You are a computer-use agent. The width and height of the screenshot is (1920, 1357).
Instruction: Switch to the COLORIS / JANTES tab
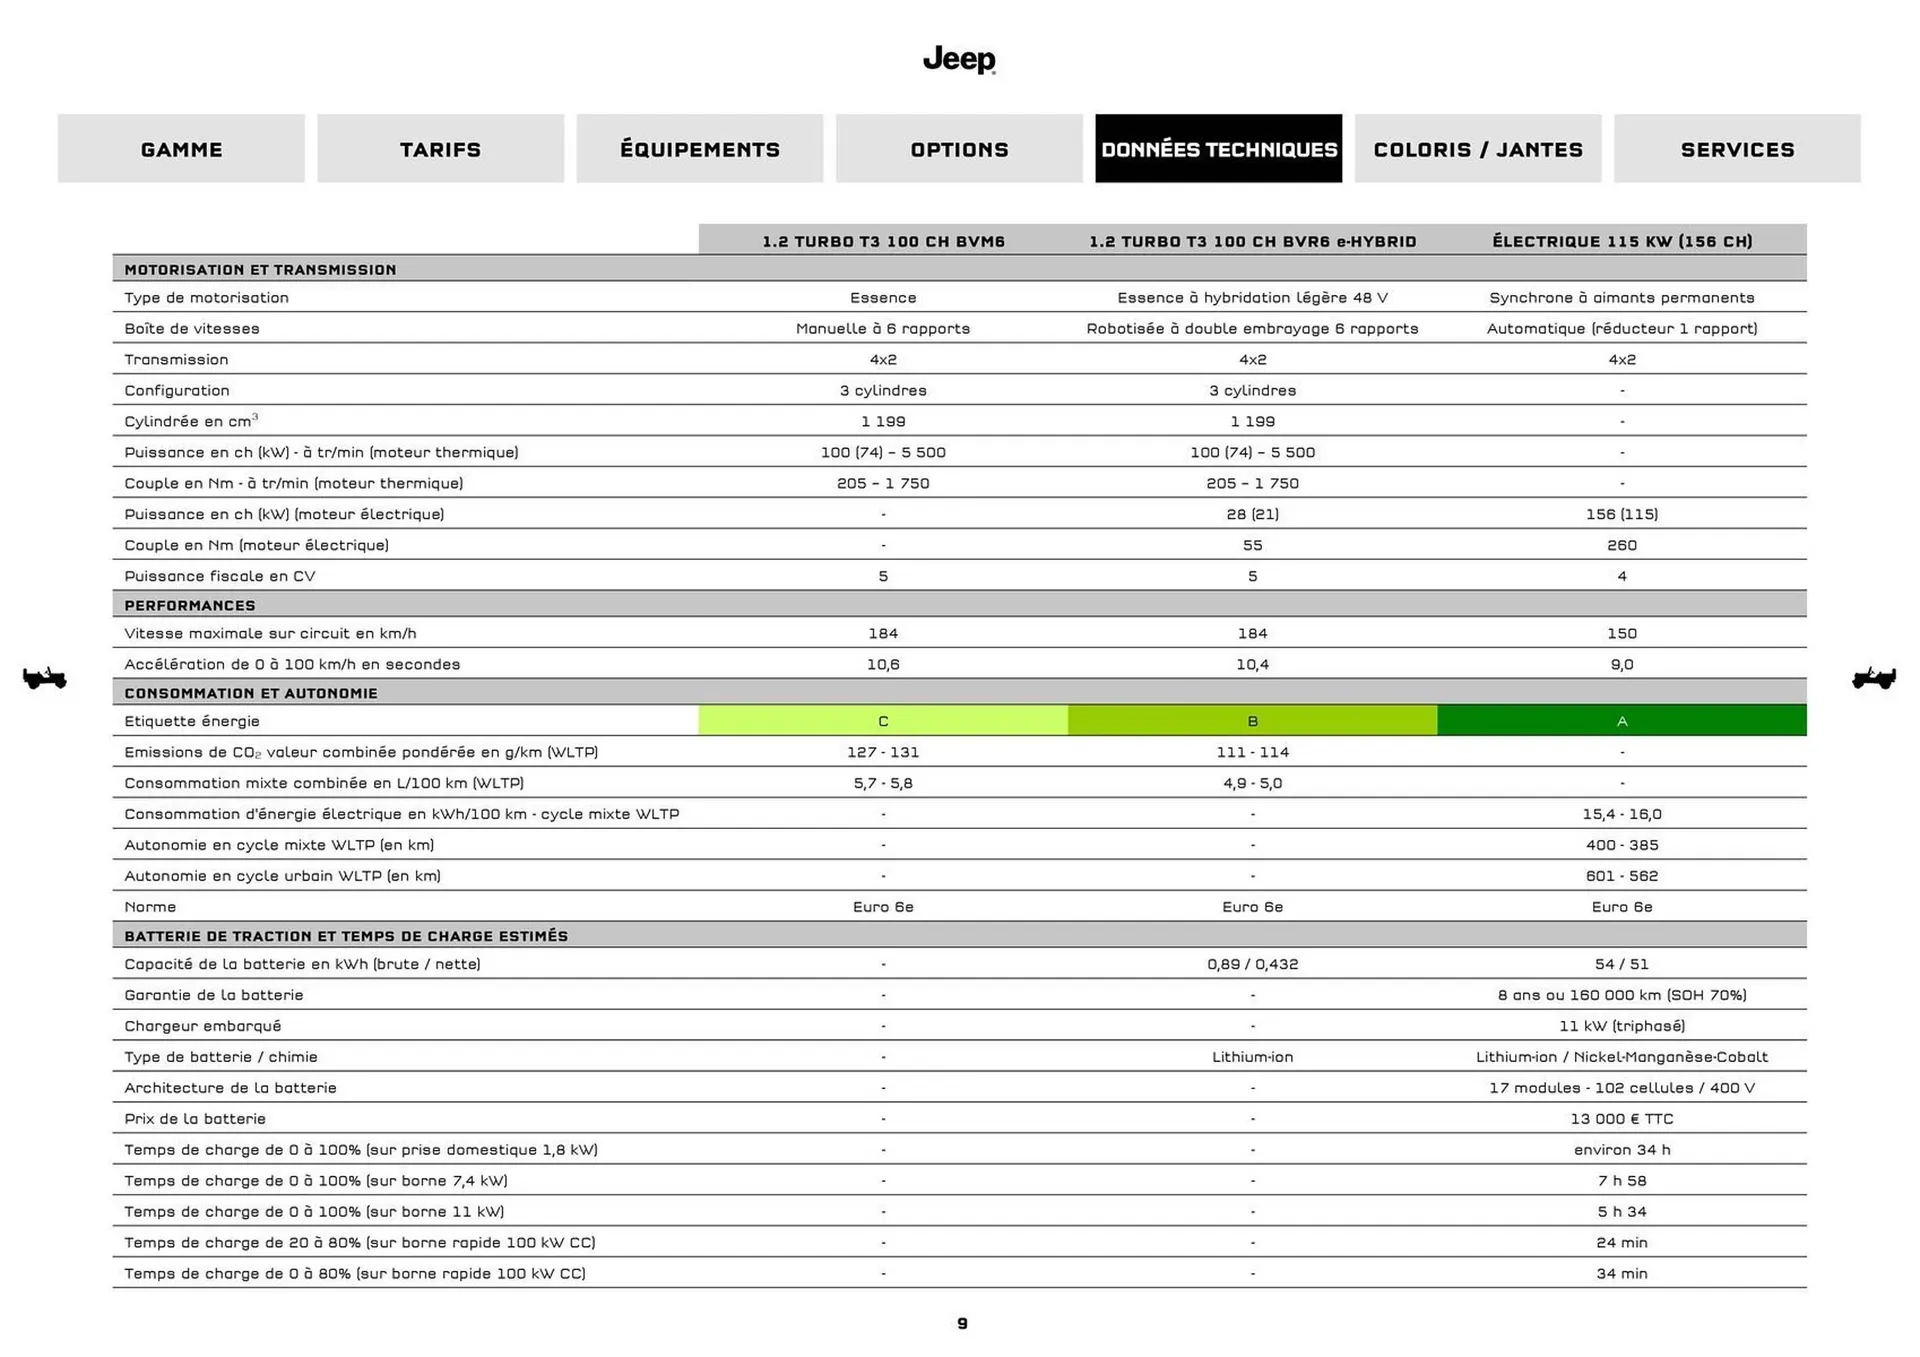coord(1478,148)
